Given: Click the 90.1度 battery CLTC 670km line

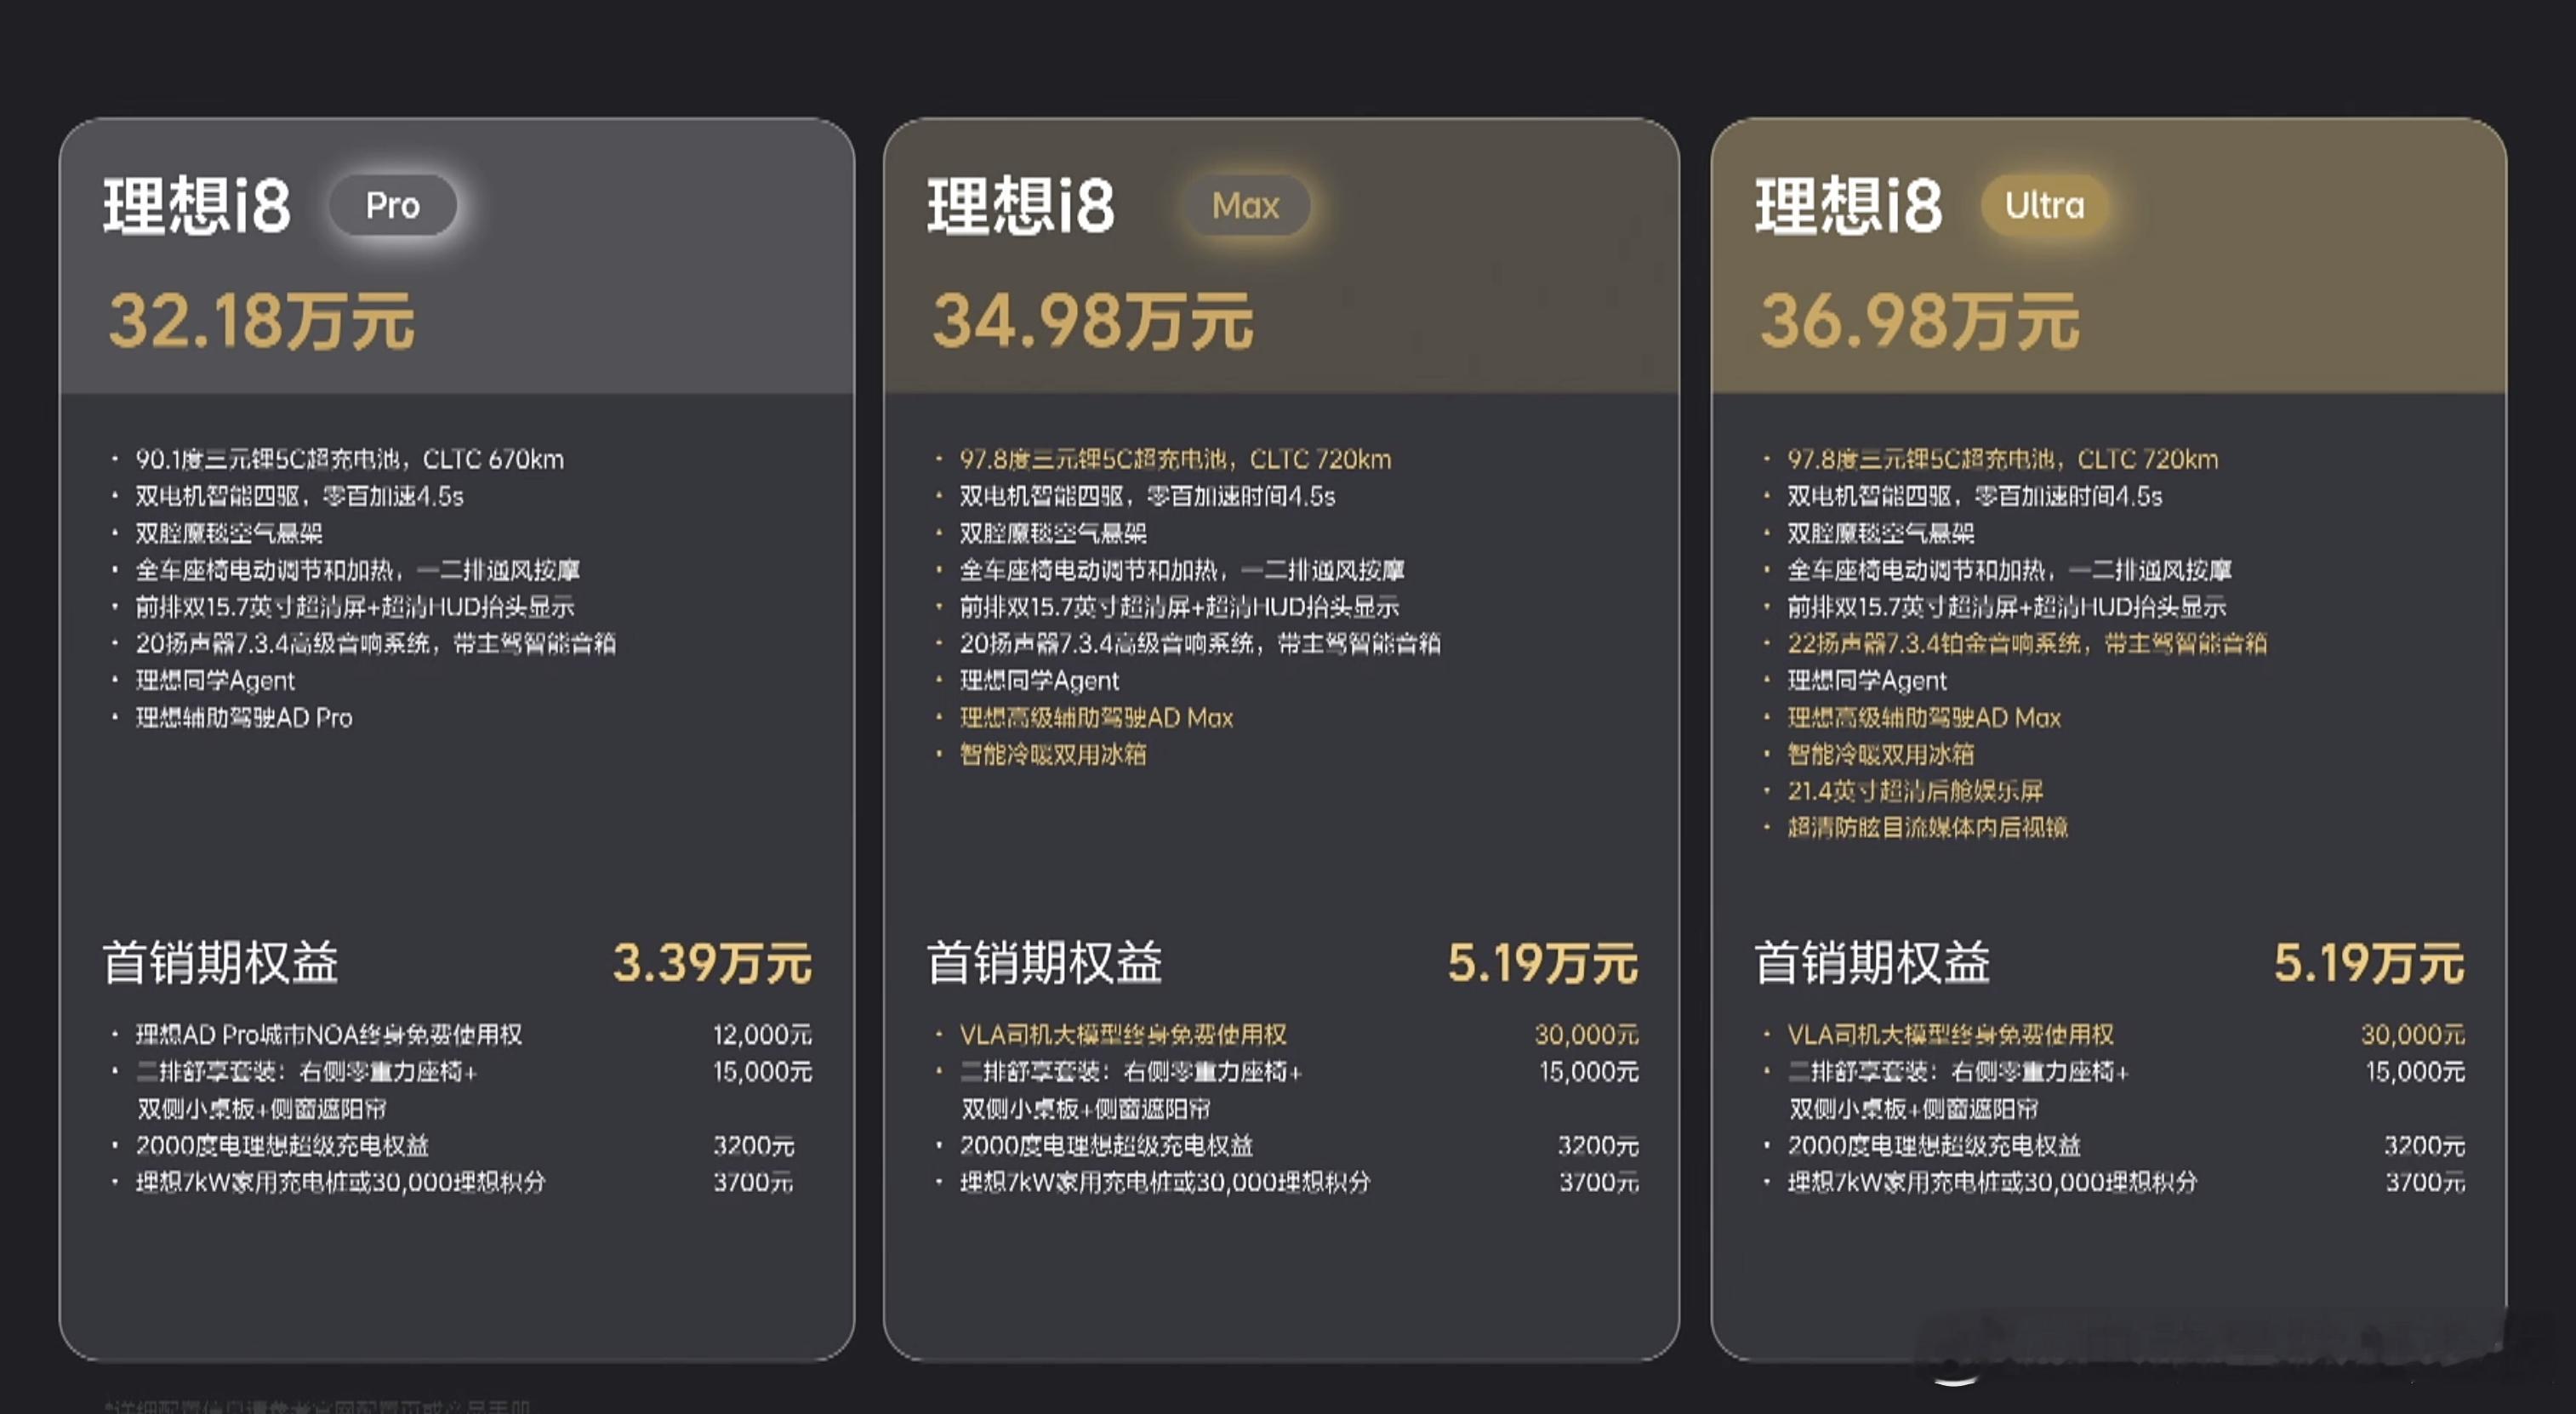Looking at the screenshot, I should point(350,459).
